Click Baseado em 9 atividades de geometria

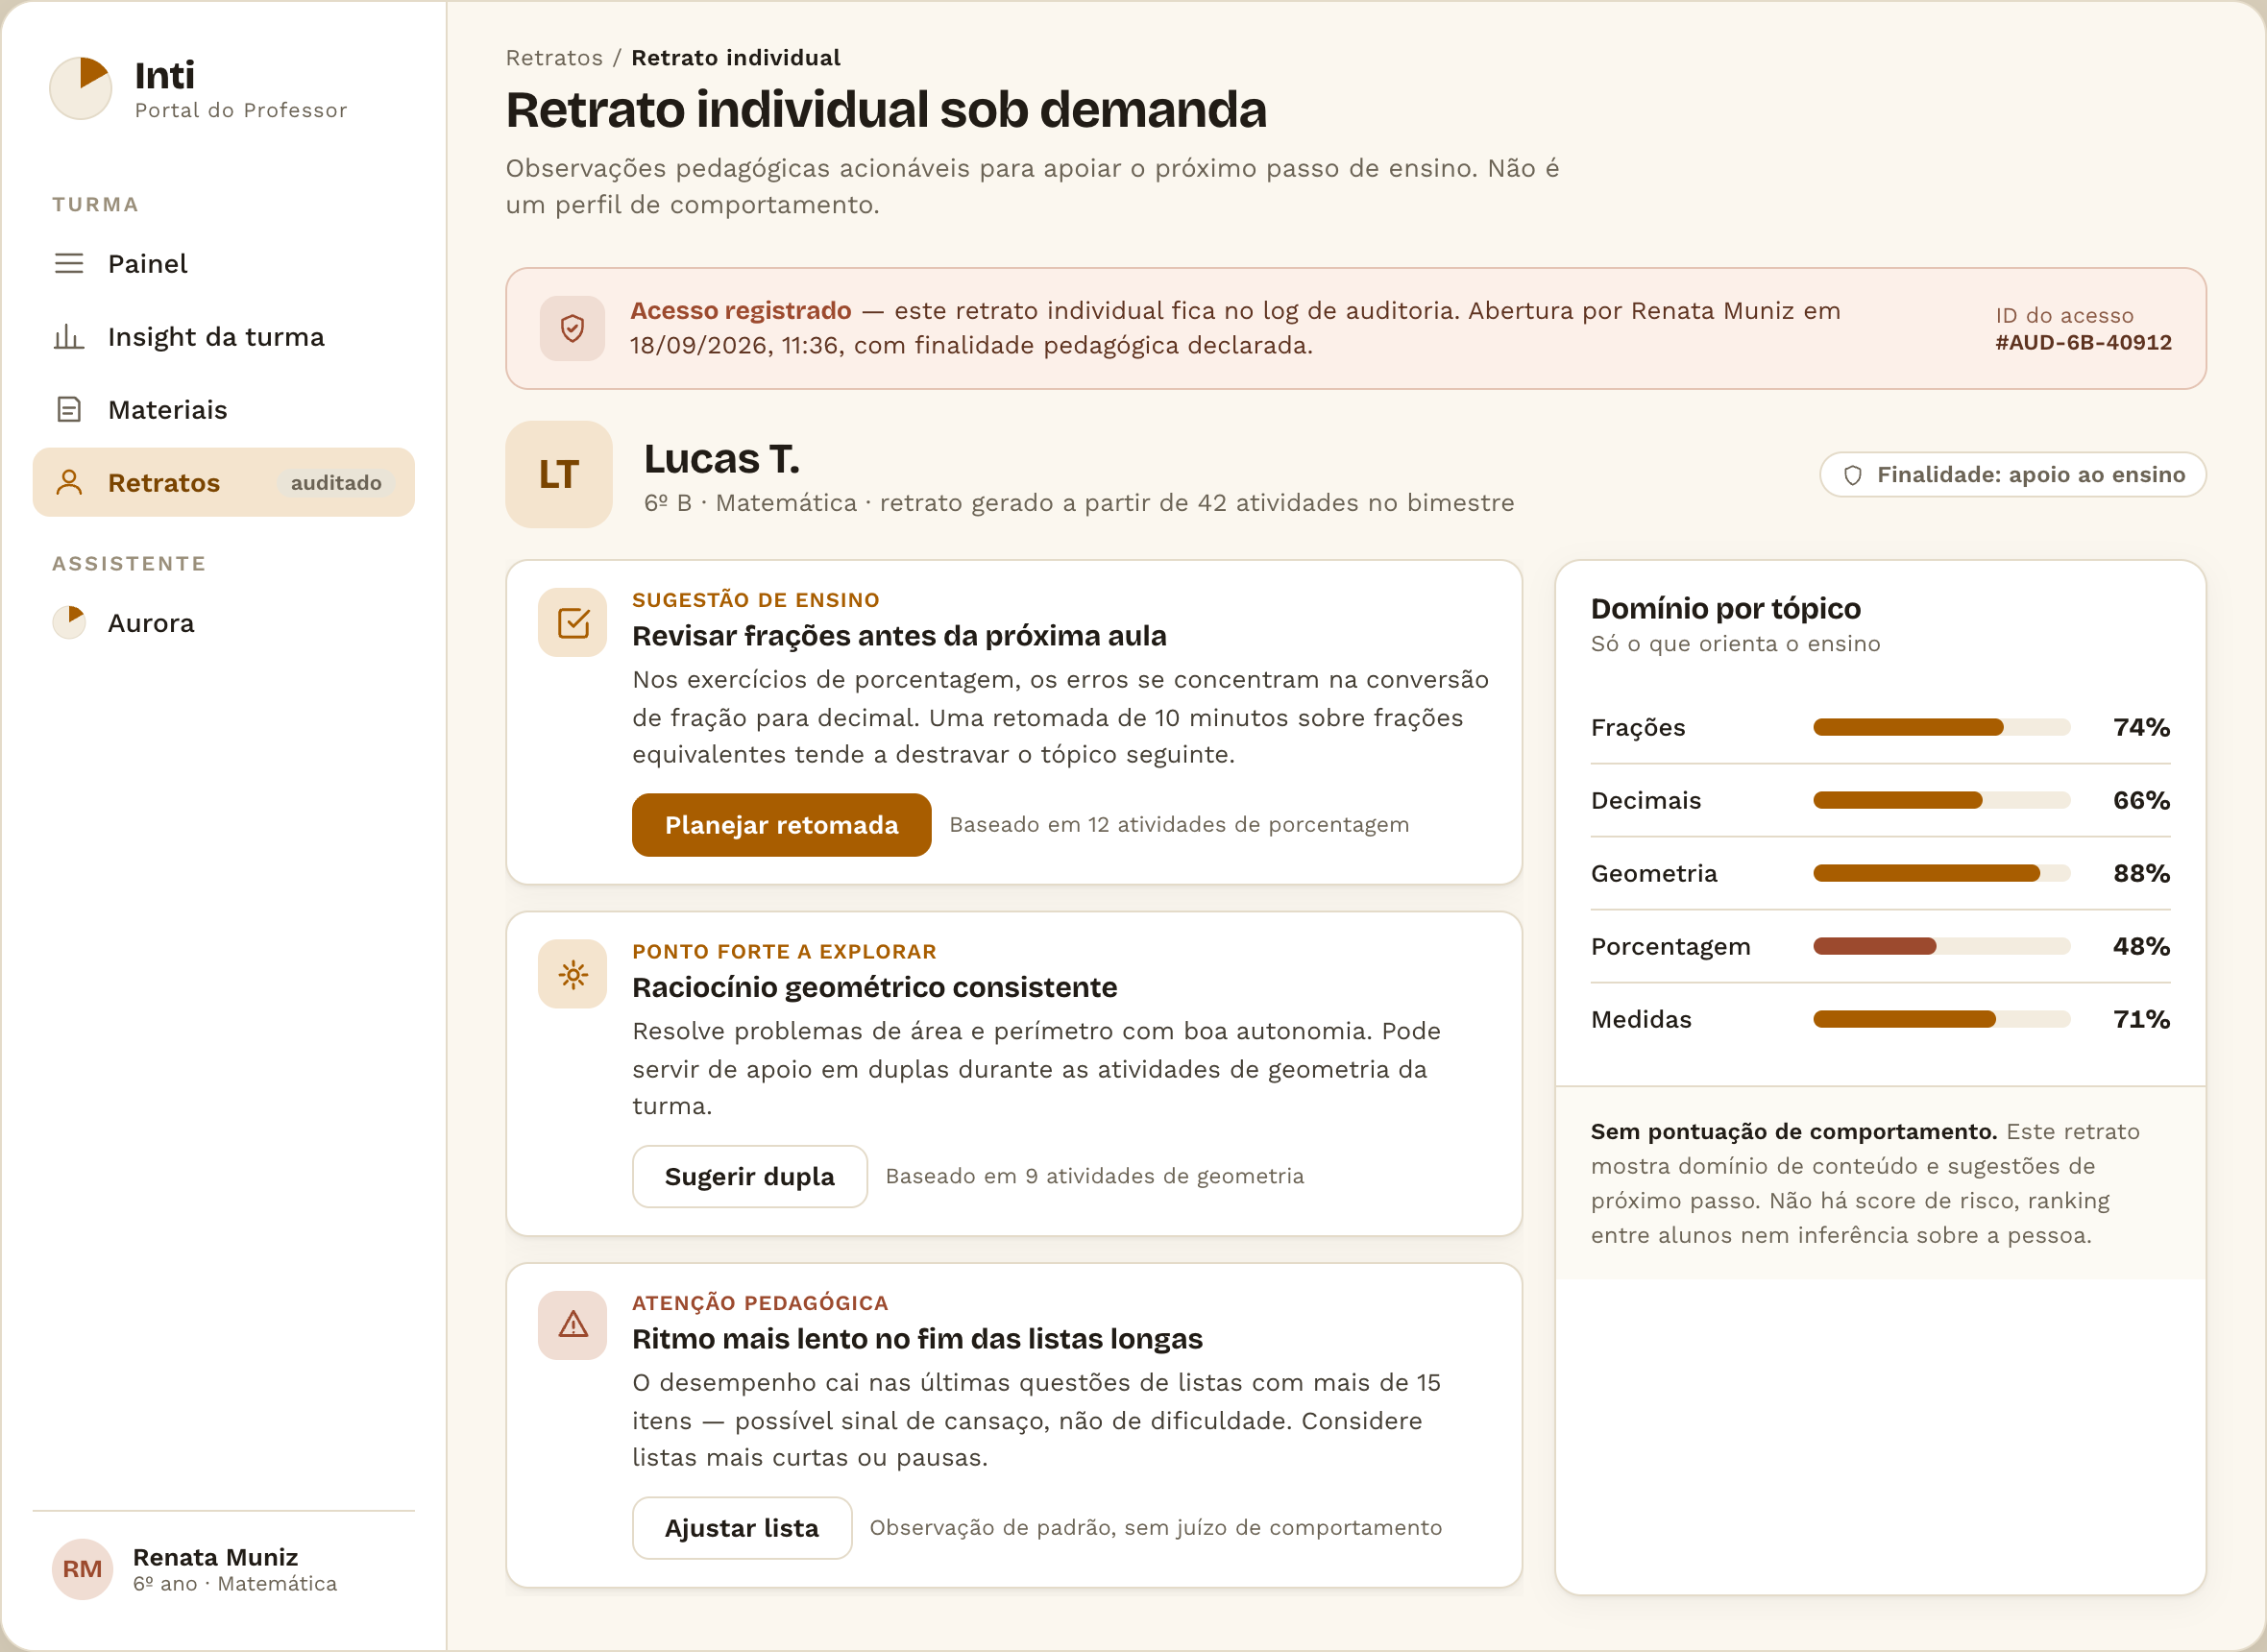tap(1094, 1177)
